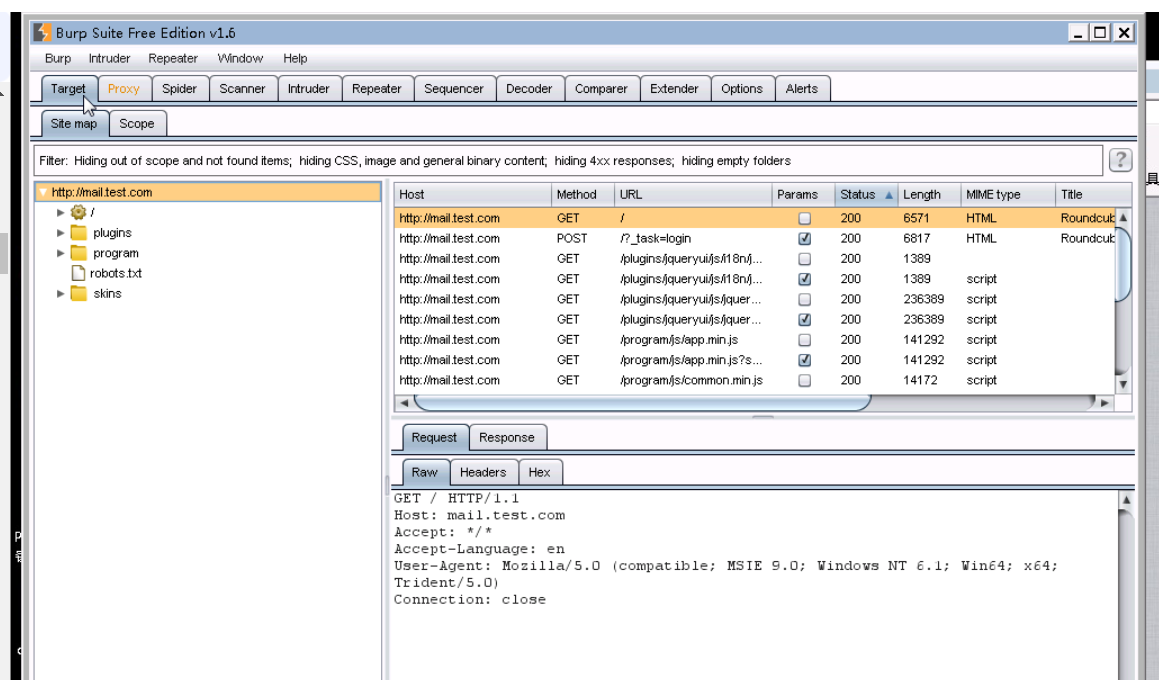Open the Response tab
Screen dimensions: 1159x680
tap(506, 437)
